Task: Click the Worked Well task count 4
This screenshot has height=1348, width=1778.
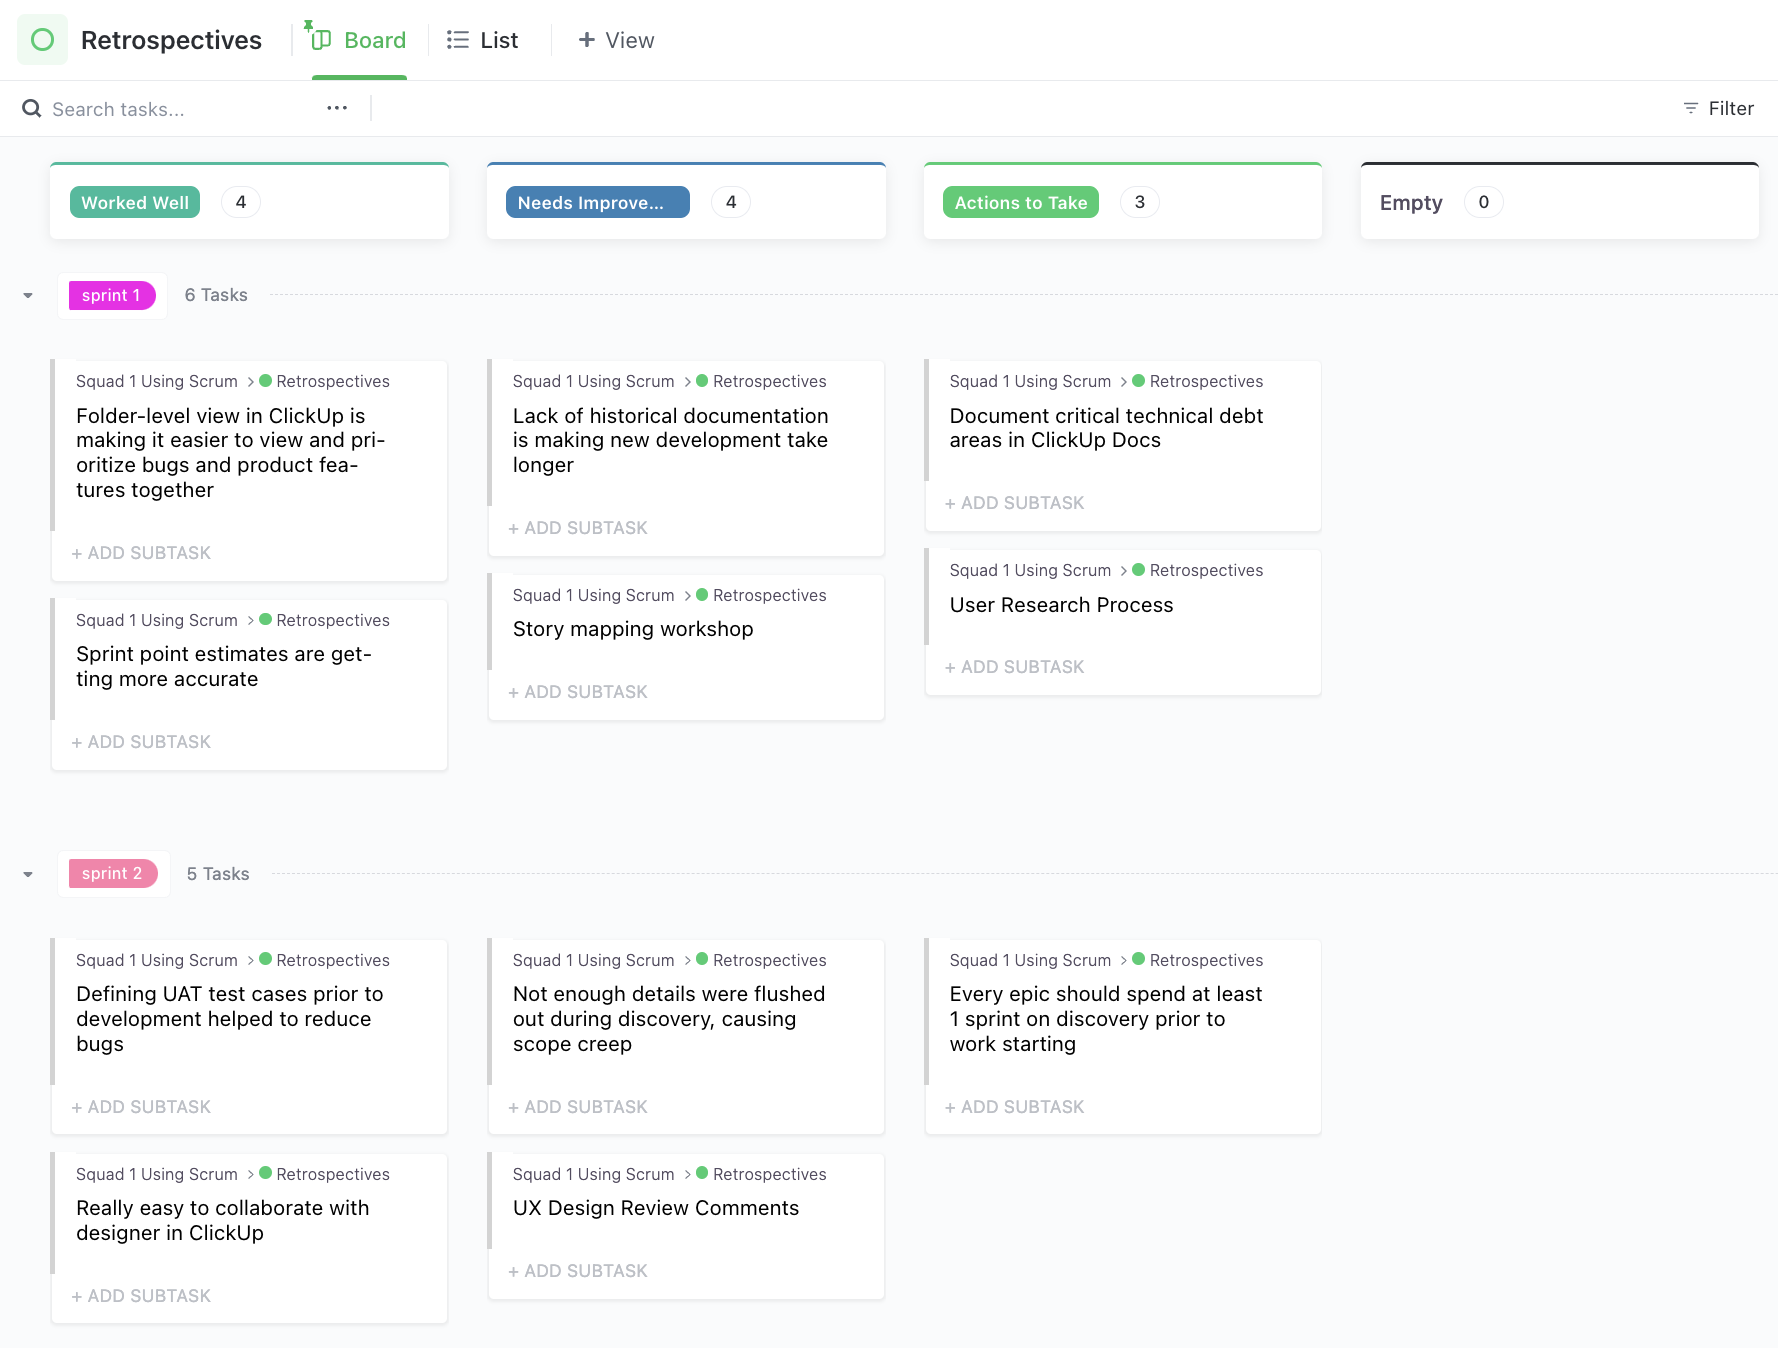Action: (241, 202)
